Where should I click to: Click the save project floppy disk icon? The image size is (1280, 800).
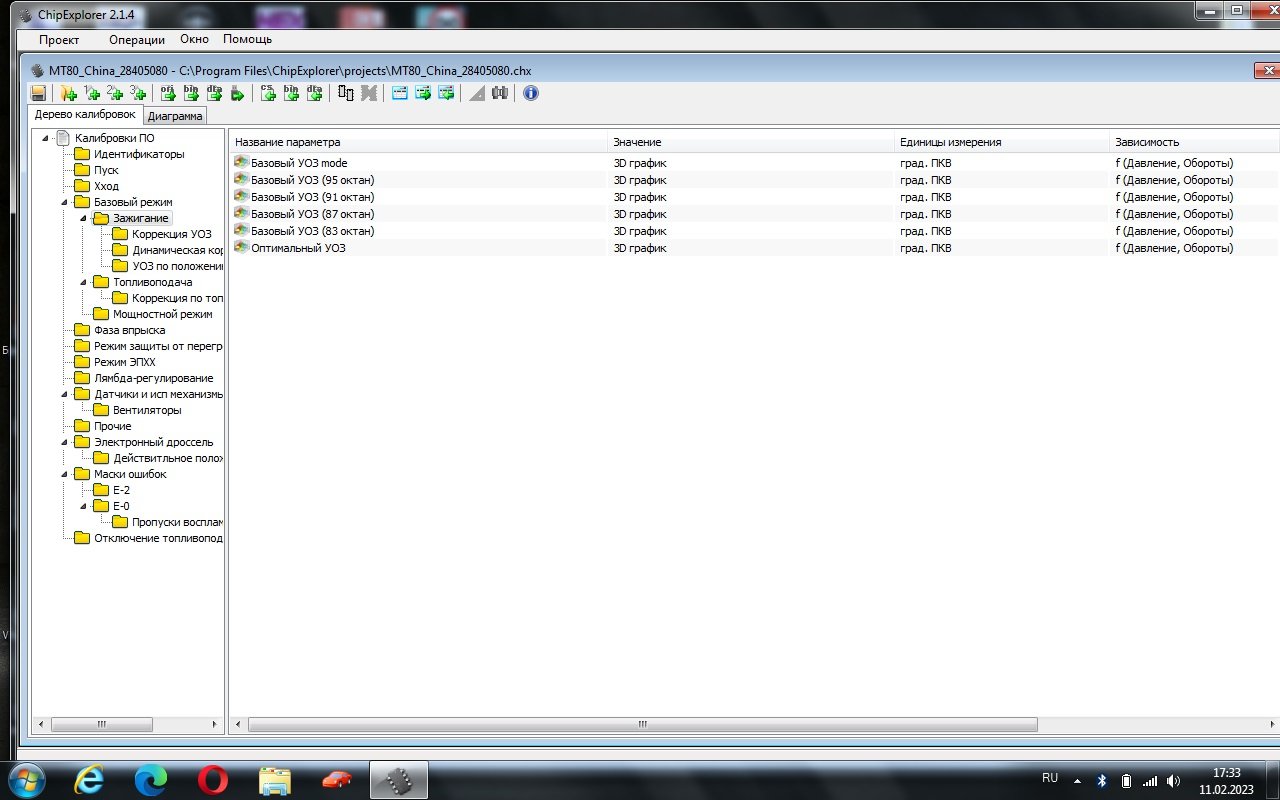(38, 93)
